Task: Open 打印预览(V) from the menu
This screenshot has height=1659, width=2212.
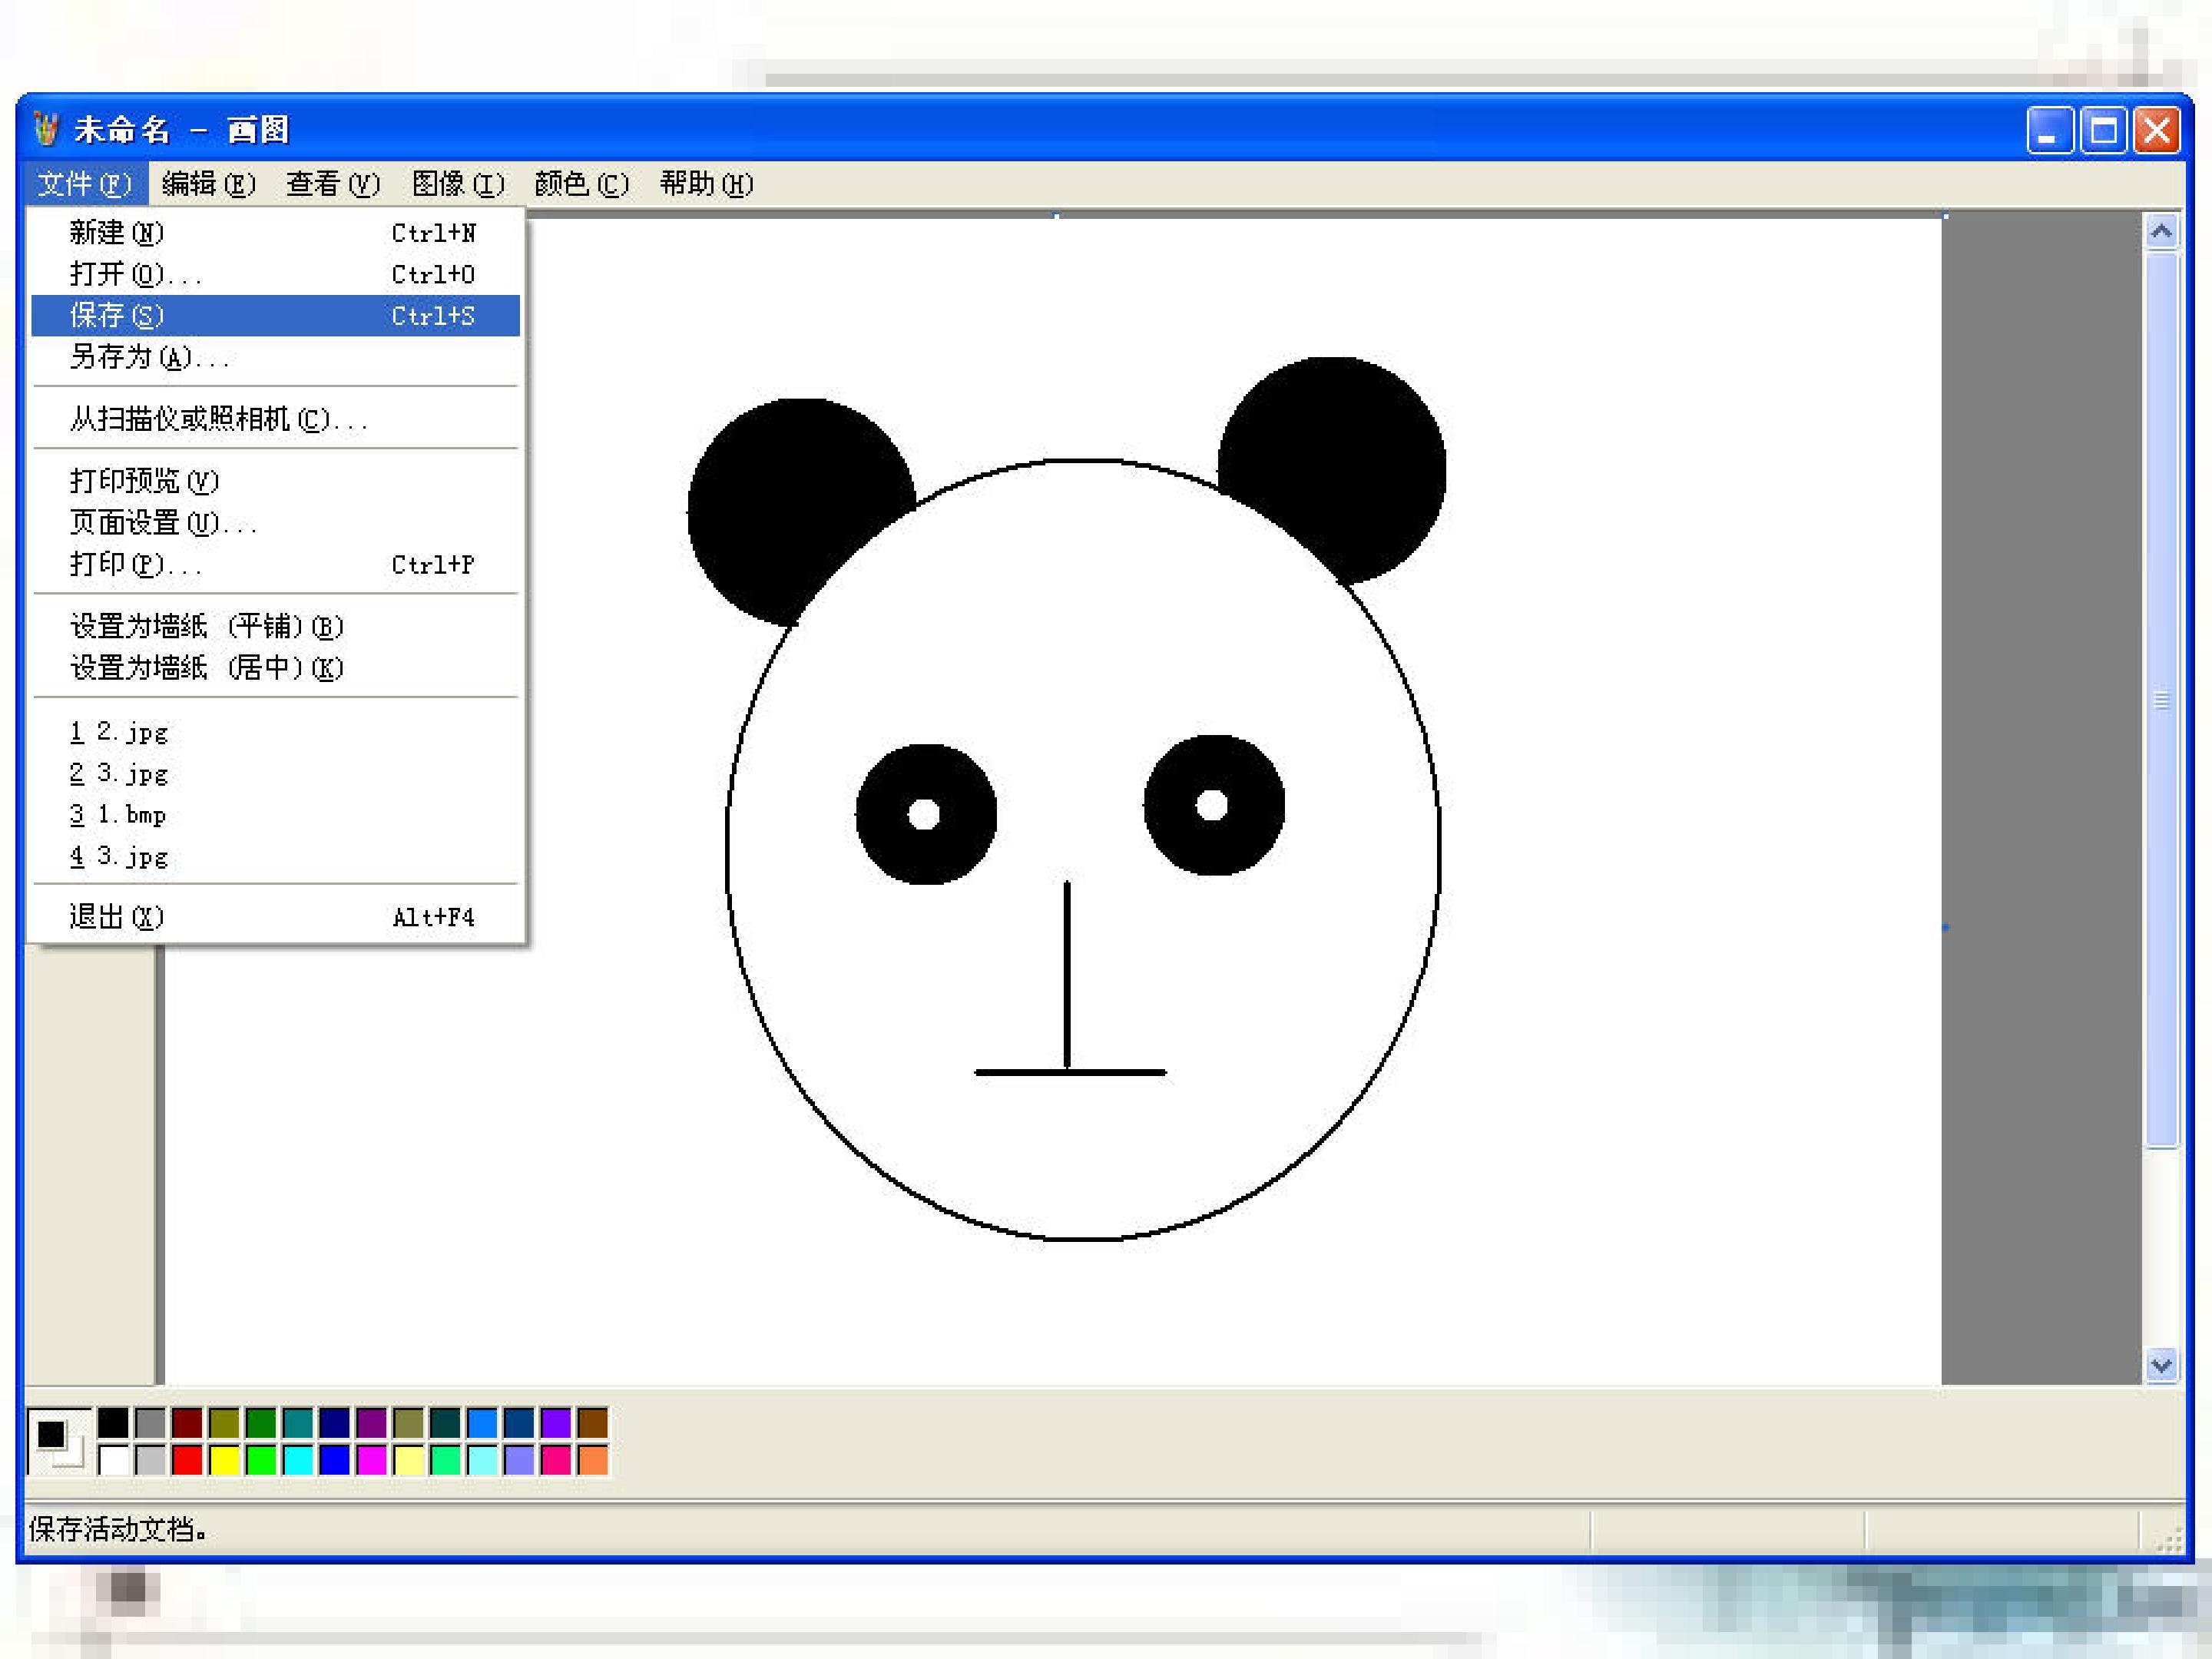Action: click(x=275, y=481)
